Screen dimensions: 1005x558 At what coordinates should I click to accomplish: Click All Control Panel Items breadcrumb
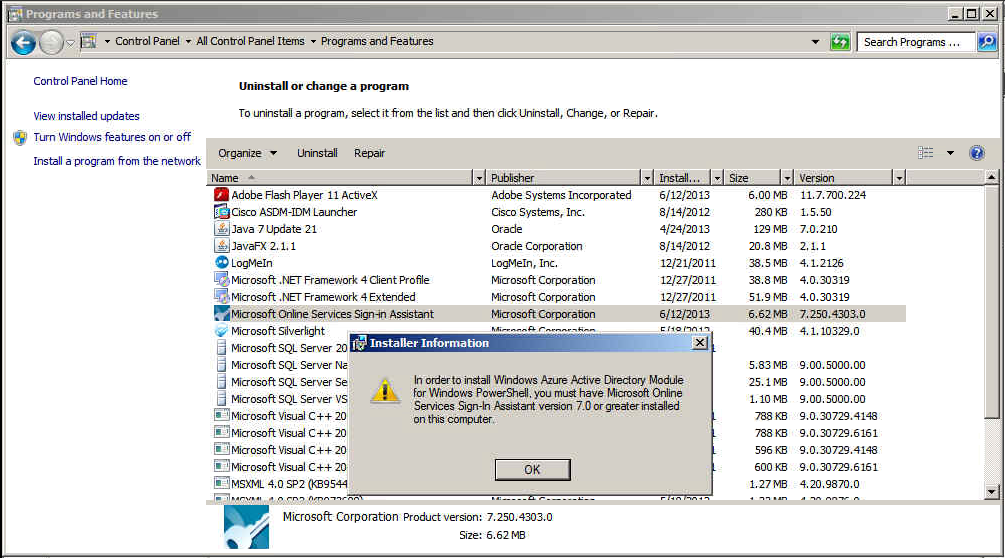[x=251, y=41]
